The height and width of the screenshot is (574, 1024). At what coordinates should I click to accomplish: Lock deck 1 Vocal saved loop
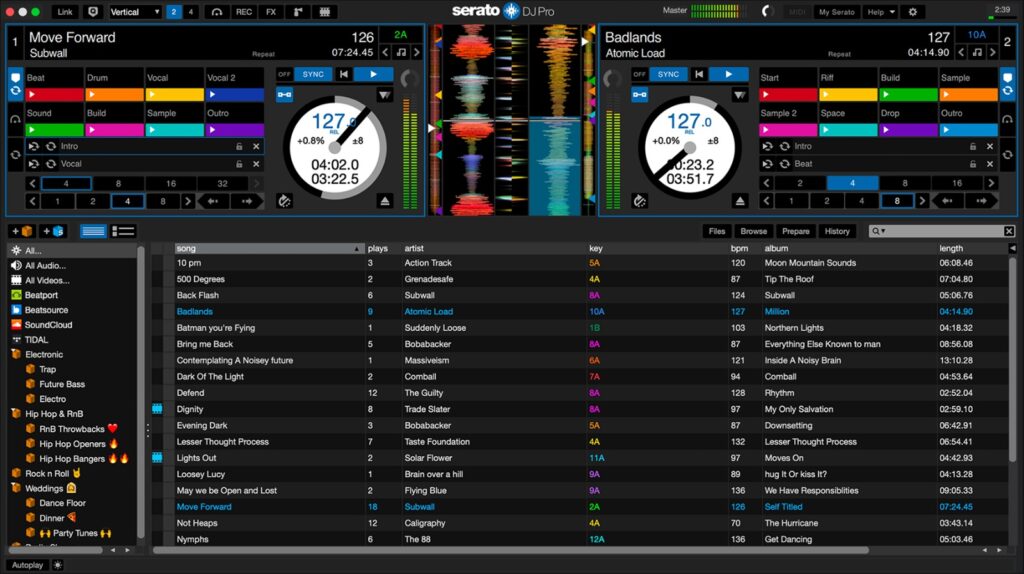239,164
